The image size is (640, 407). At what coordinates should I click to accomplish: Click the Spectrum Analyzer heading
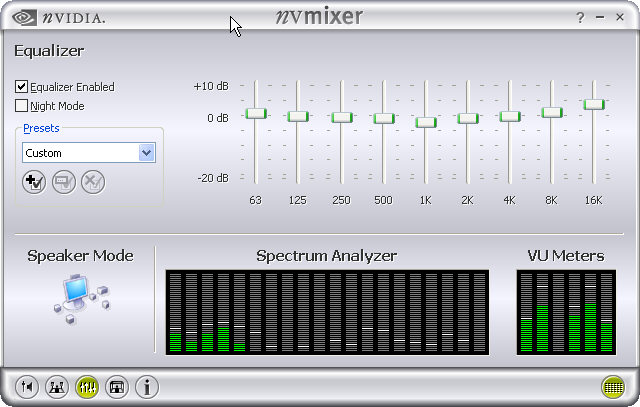tap(327, 256)
